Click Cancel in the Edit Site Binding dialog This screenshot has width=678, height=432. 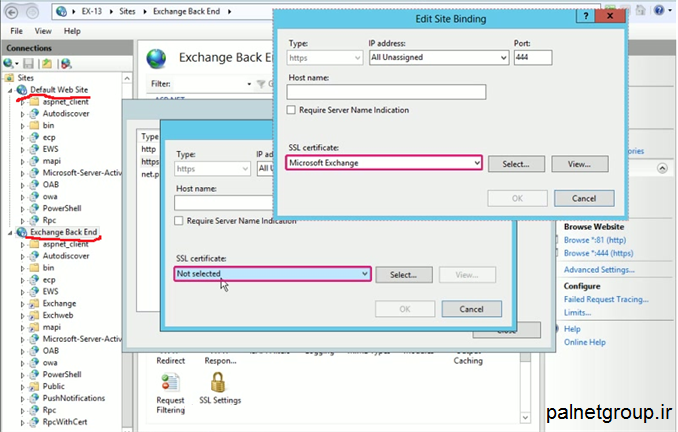(x=584, y=198)
